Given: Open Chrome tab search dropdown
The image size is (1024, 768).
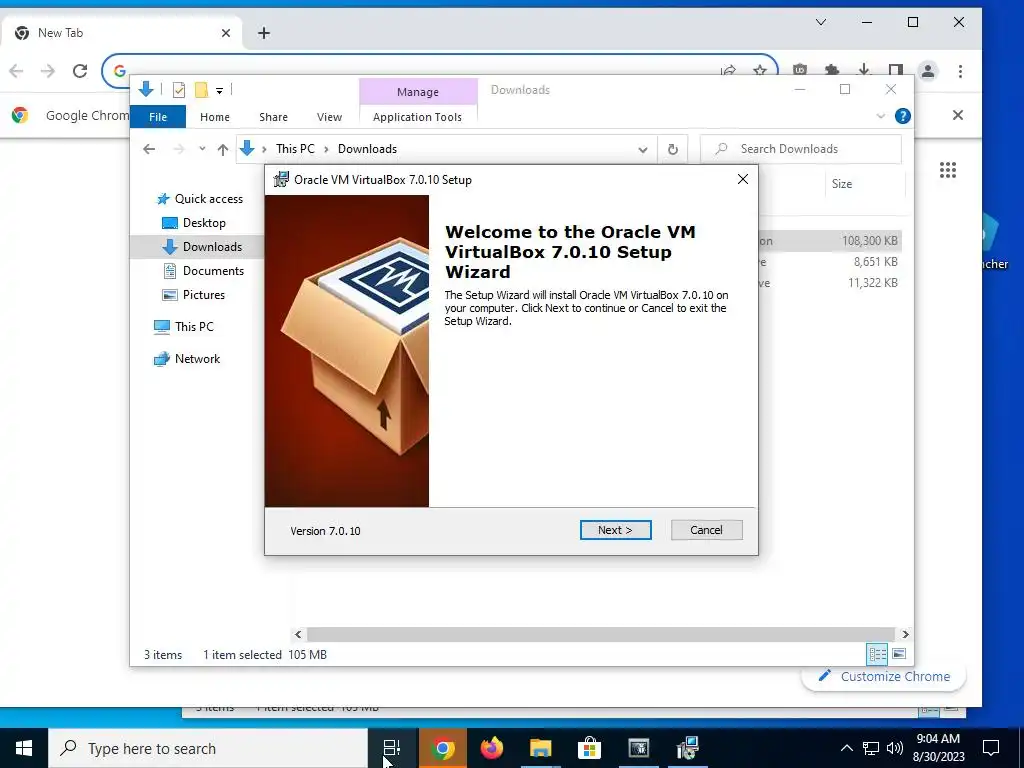Looking at the screenshot, I should click(x=821, y=22).
